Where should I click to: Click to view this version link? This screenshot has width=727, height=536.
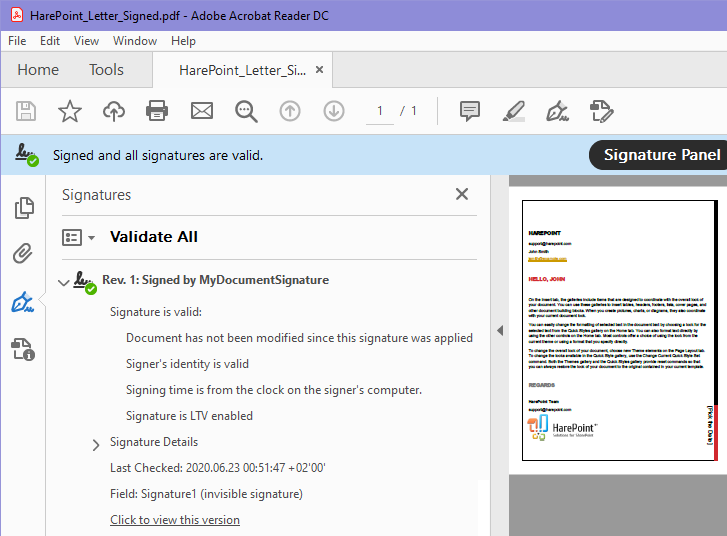pos(175,520)
